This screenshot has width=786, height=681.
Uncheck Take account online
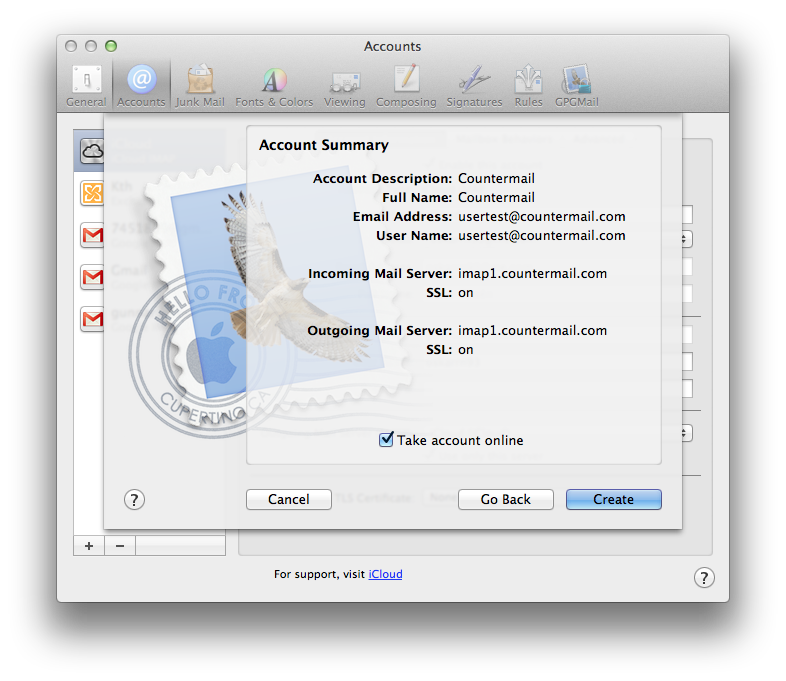click(386, 440)
